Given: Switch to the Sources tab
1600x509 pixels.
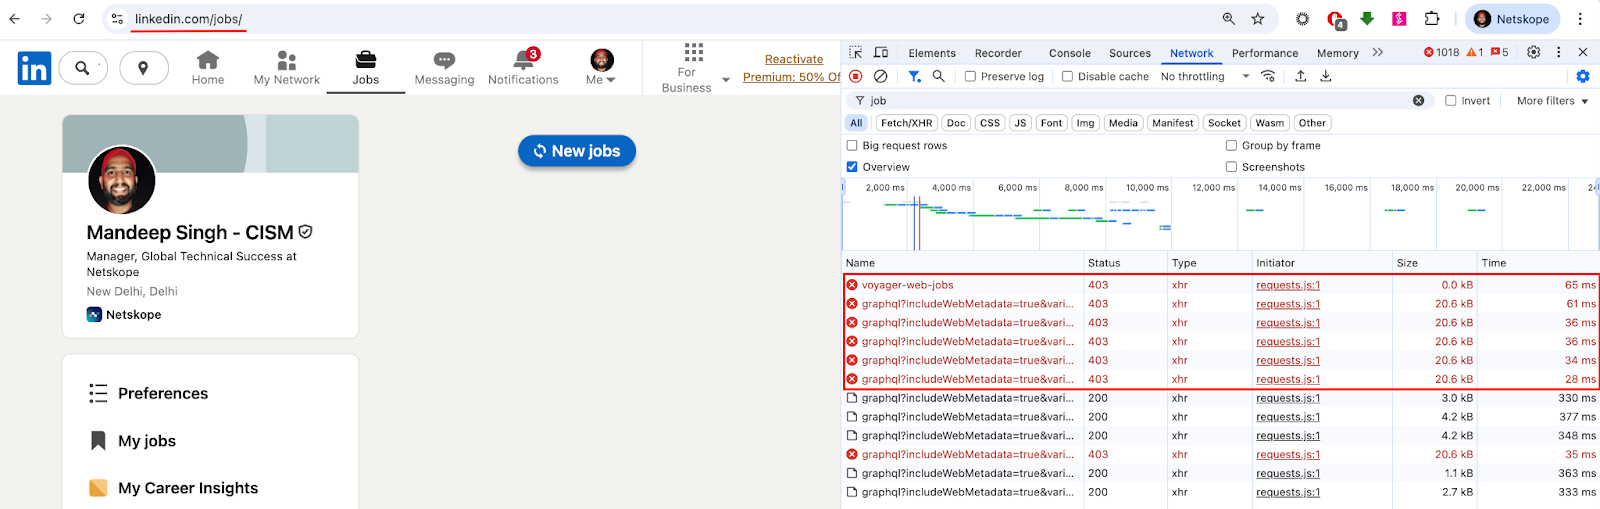Looking at the screenshot, I should click(1130, 53).
